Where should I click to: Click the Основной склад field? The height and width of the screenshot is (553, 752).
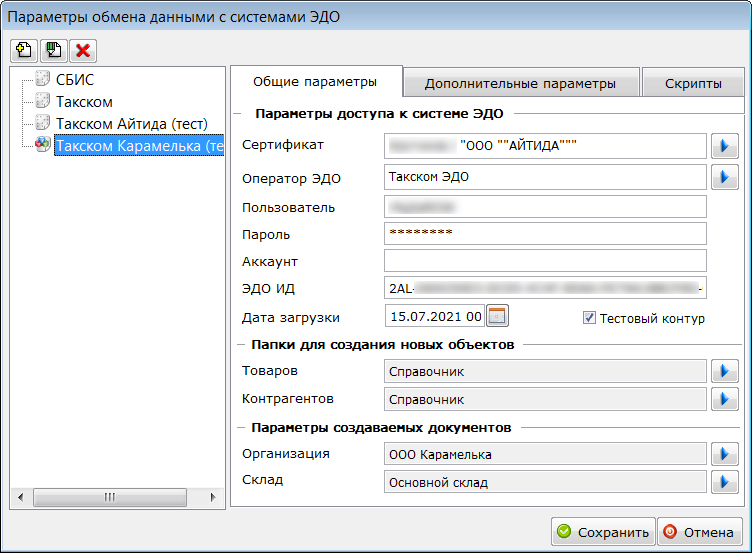[545, 482]
